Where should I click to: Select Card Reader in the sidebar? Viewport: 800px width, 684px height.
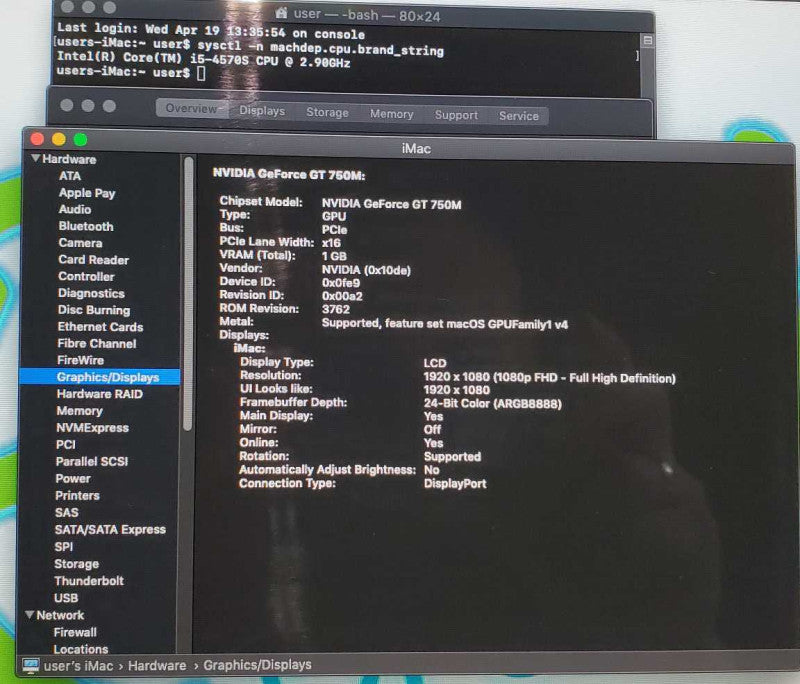click(93, 260)
